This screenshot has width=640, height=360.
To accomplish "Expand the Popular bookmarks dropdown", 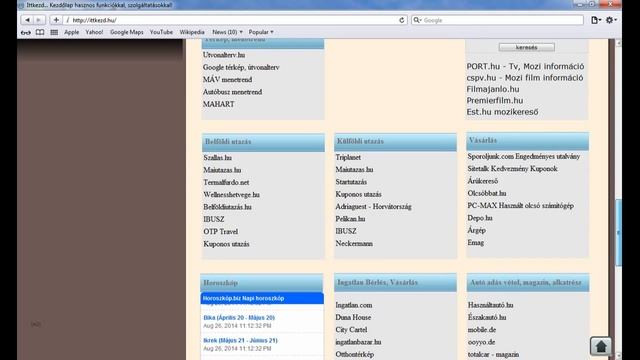I will pos(261,32).
